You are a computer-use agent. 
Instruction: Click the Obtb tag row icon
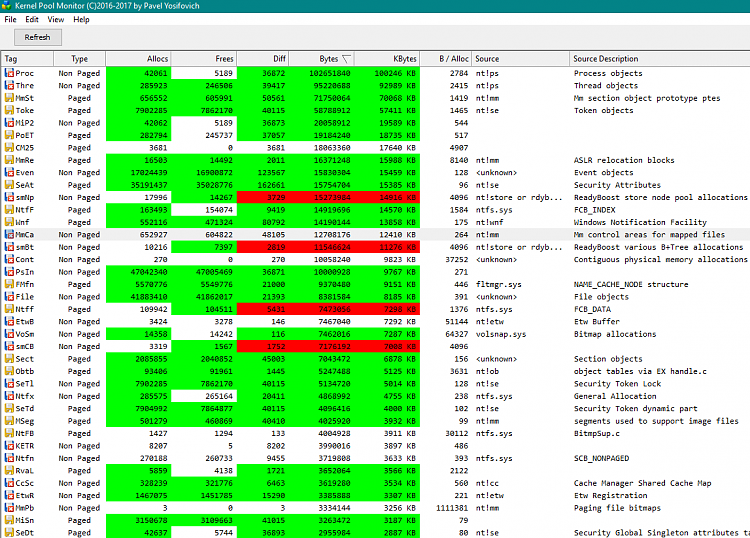coord(9,372)
